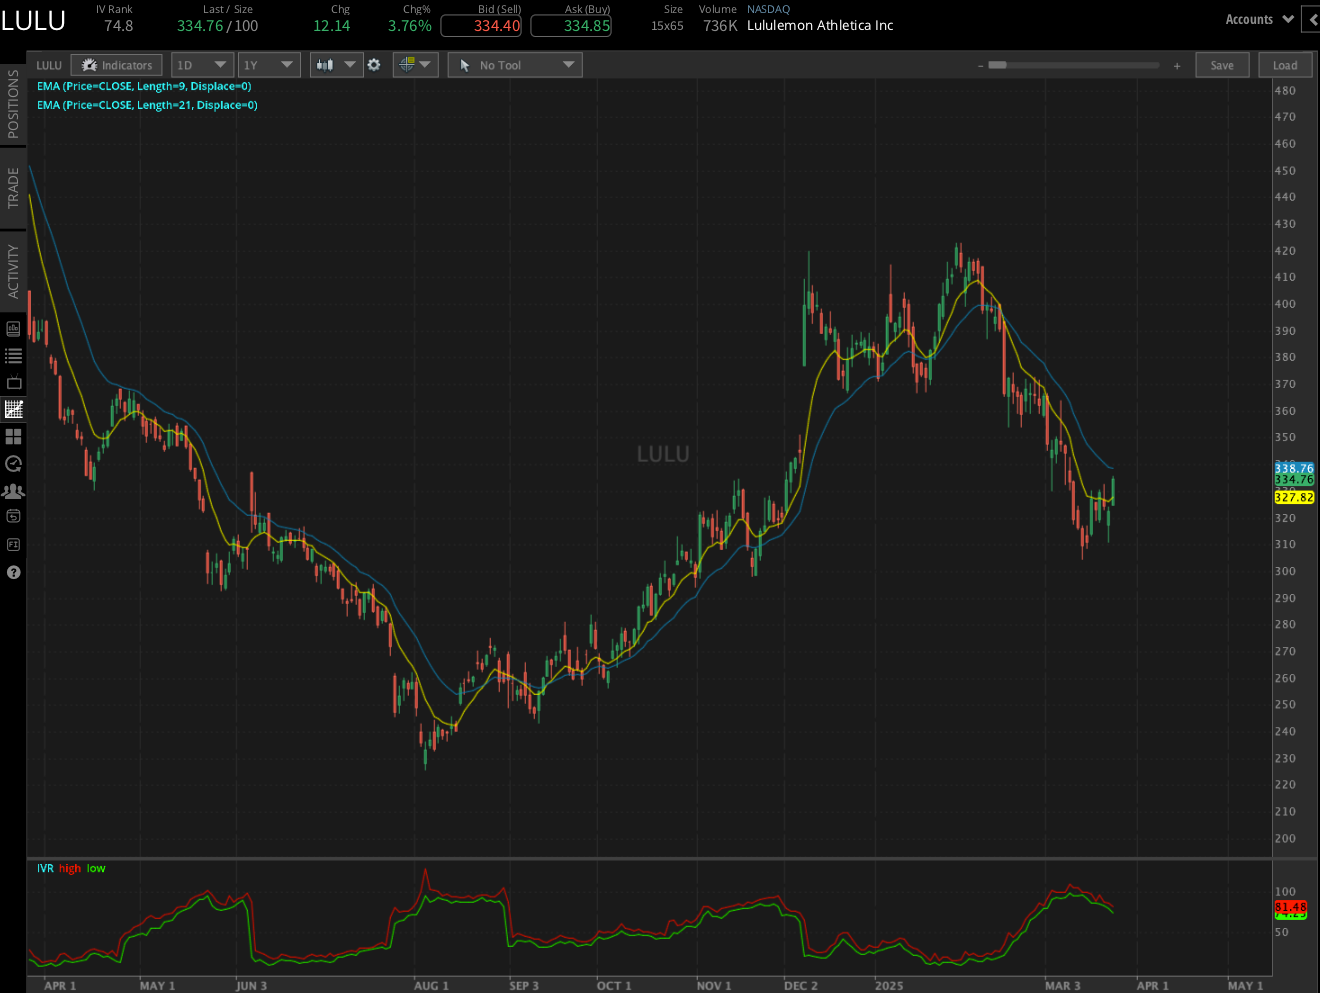
Task: Switch to the Positions side tab
Action: pyautogui.click(x=13, y=104)
